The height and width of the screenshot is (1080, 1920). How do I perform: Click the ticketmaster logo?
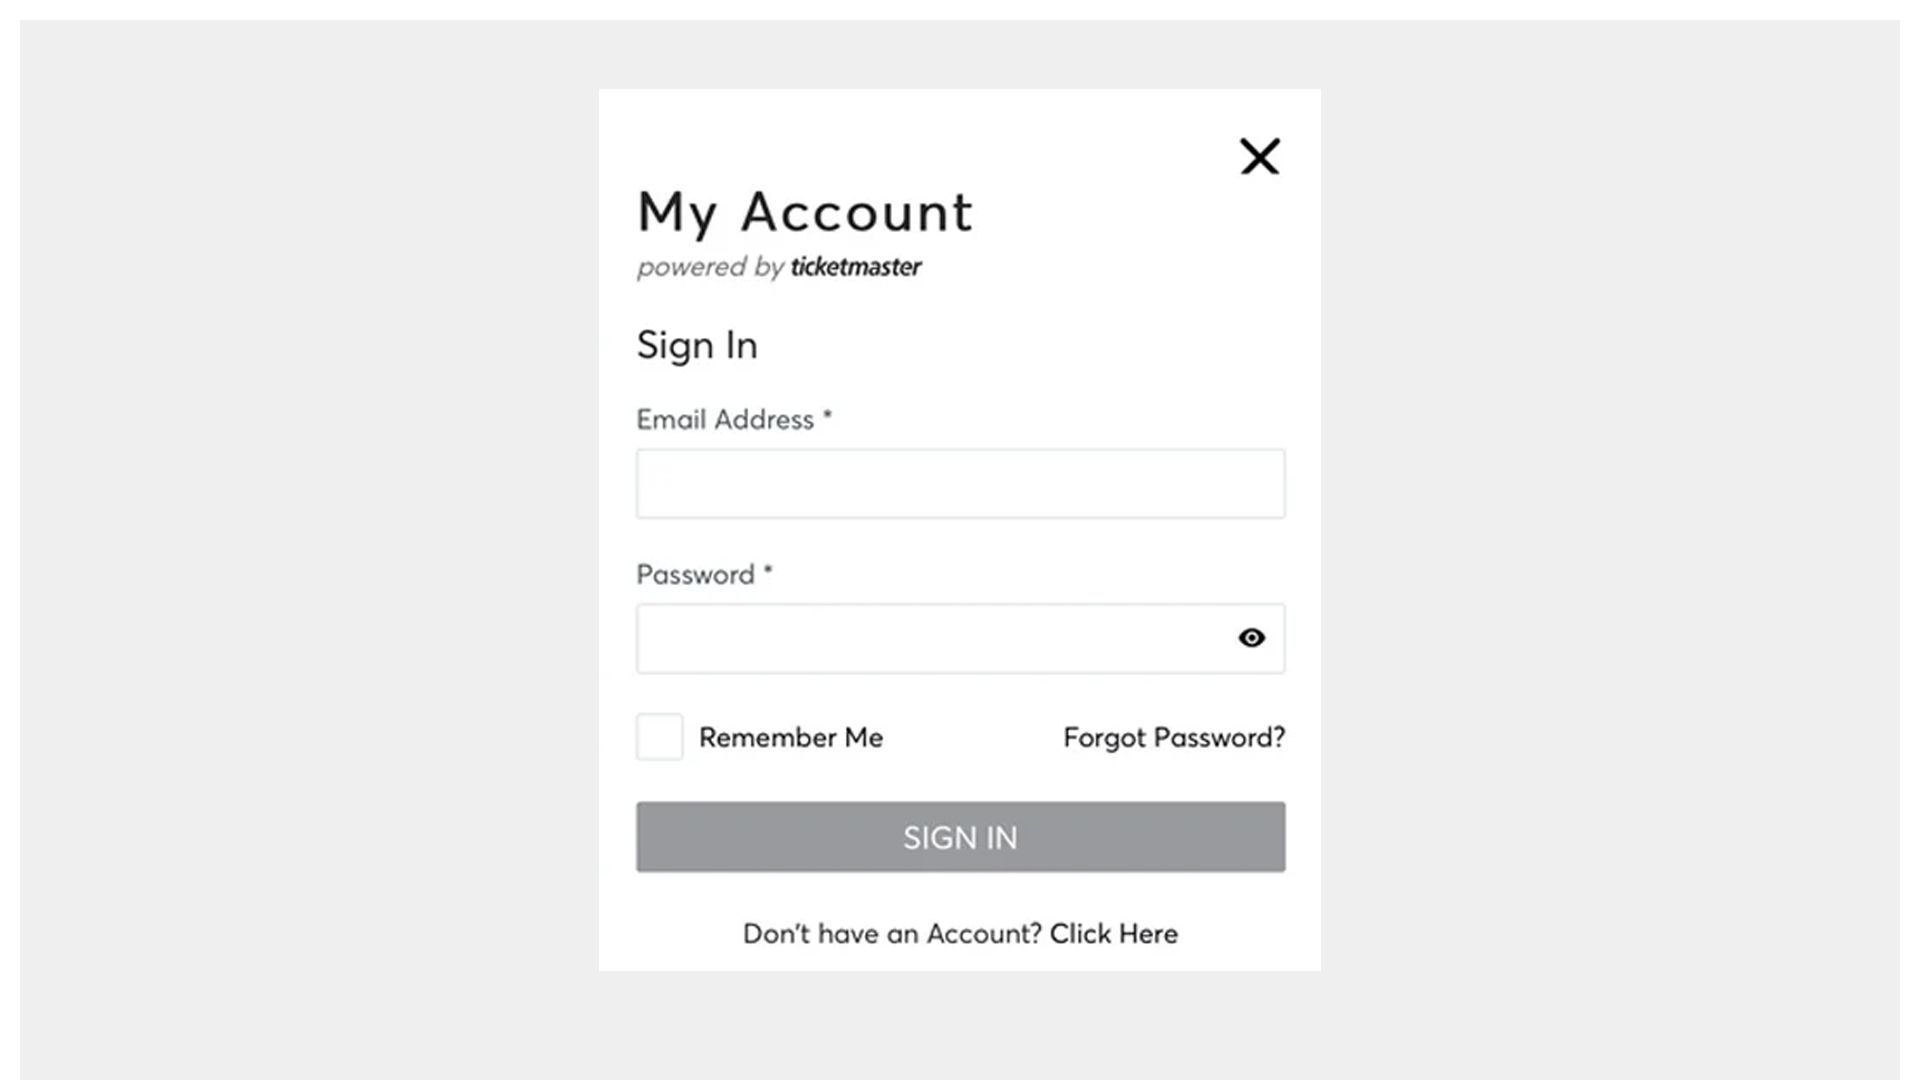[856, 267]
